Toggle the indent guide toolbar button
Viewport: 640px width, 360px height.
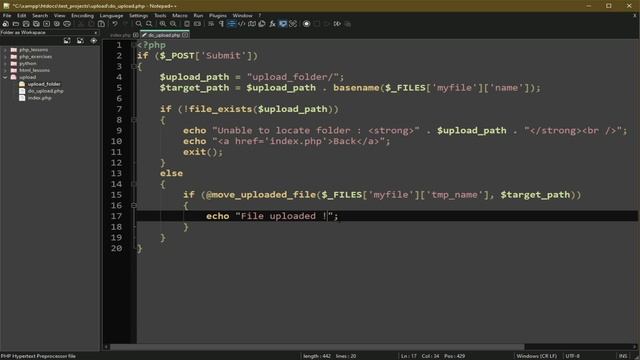click(x=231, y=24)
